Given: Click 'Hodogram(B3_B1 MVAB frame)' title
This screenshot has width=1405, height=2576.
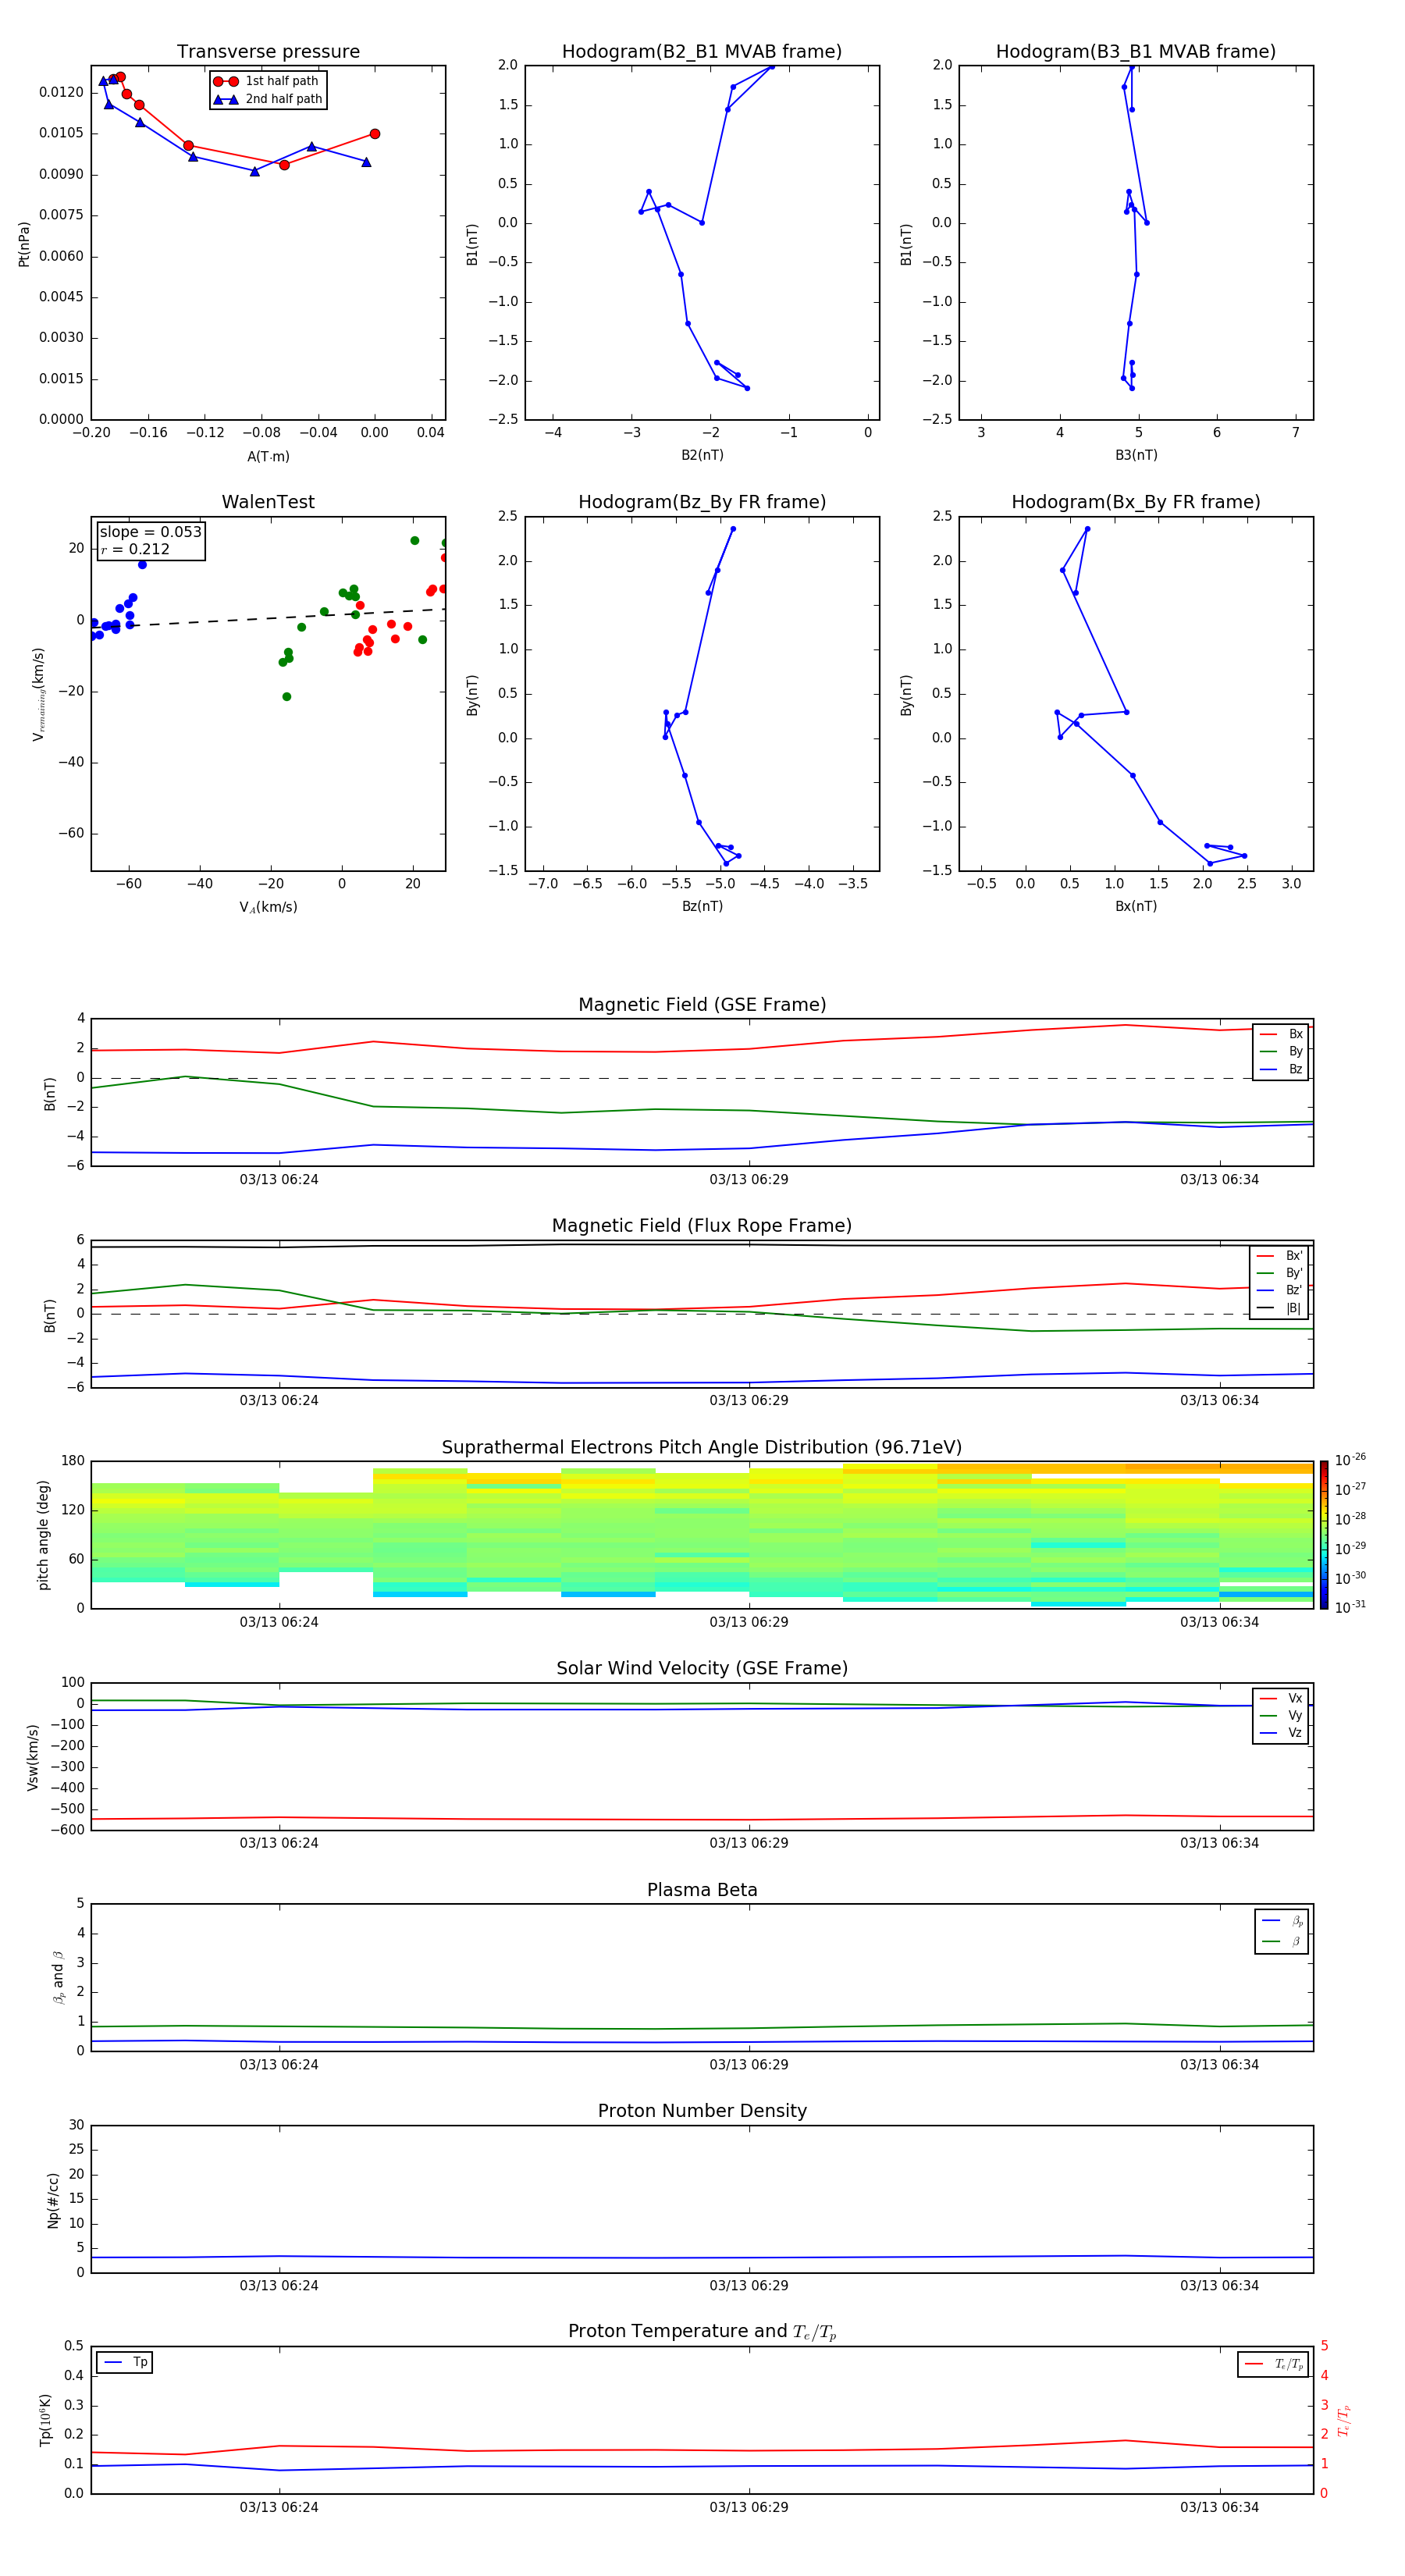Looking at the screenshot, I should 1136,52.
